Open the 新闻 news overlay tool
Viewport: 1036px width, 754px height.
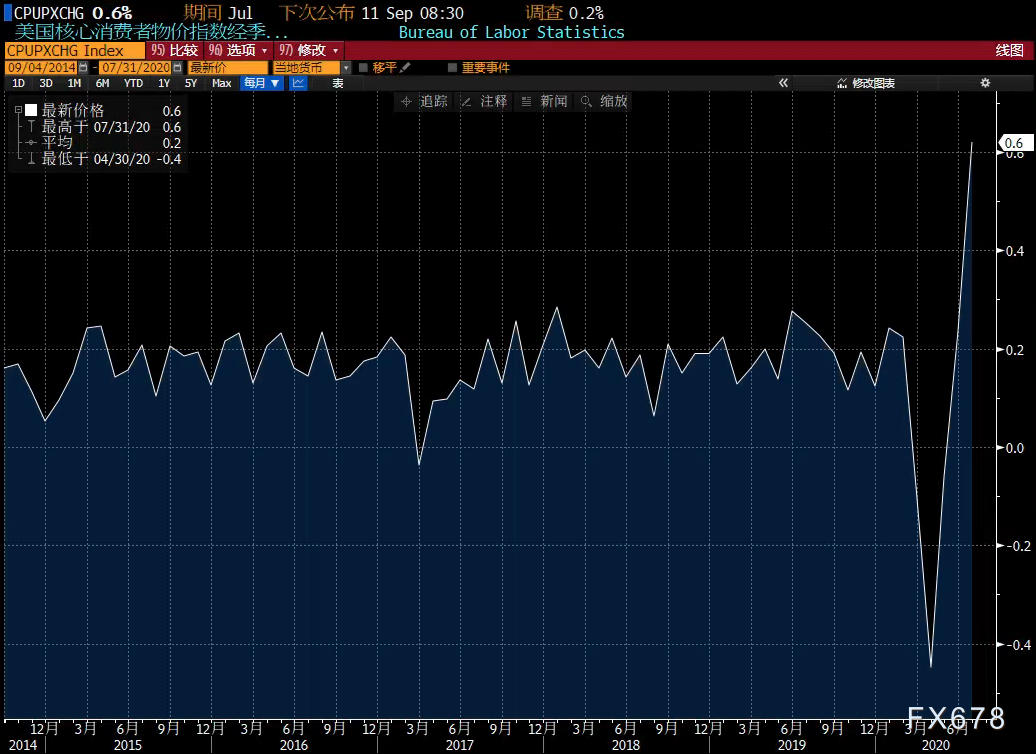[x=544, y=101]
